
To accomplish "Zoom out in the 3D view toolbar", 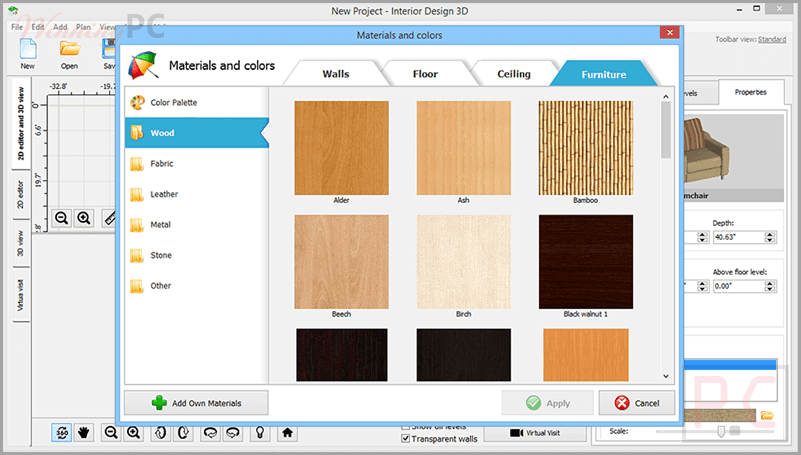I will tap(111, 433).
